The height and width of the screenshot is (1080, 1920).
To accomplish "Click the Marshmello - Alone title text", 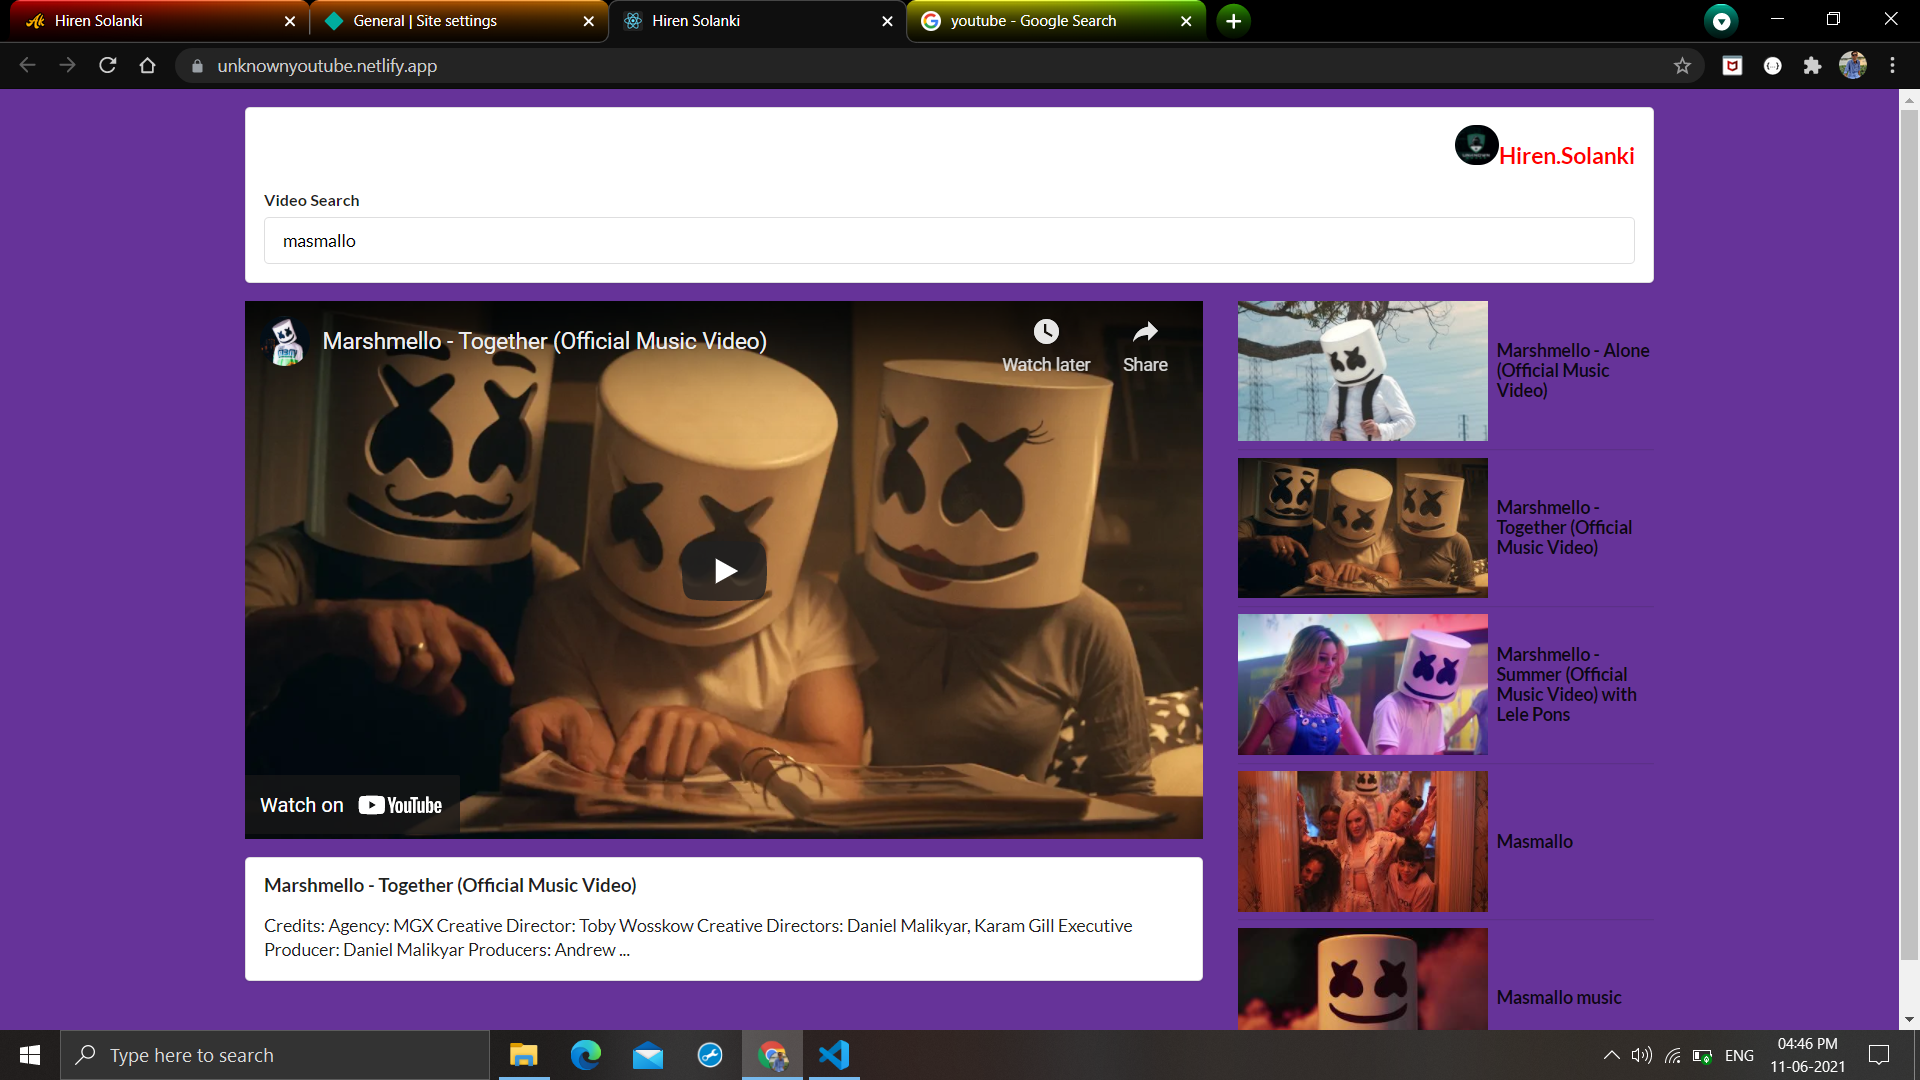I will coord(1572,371).
